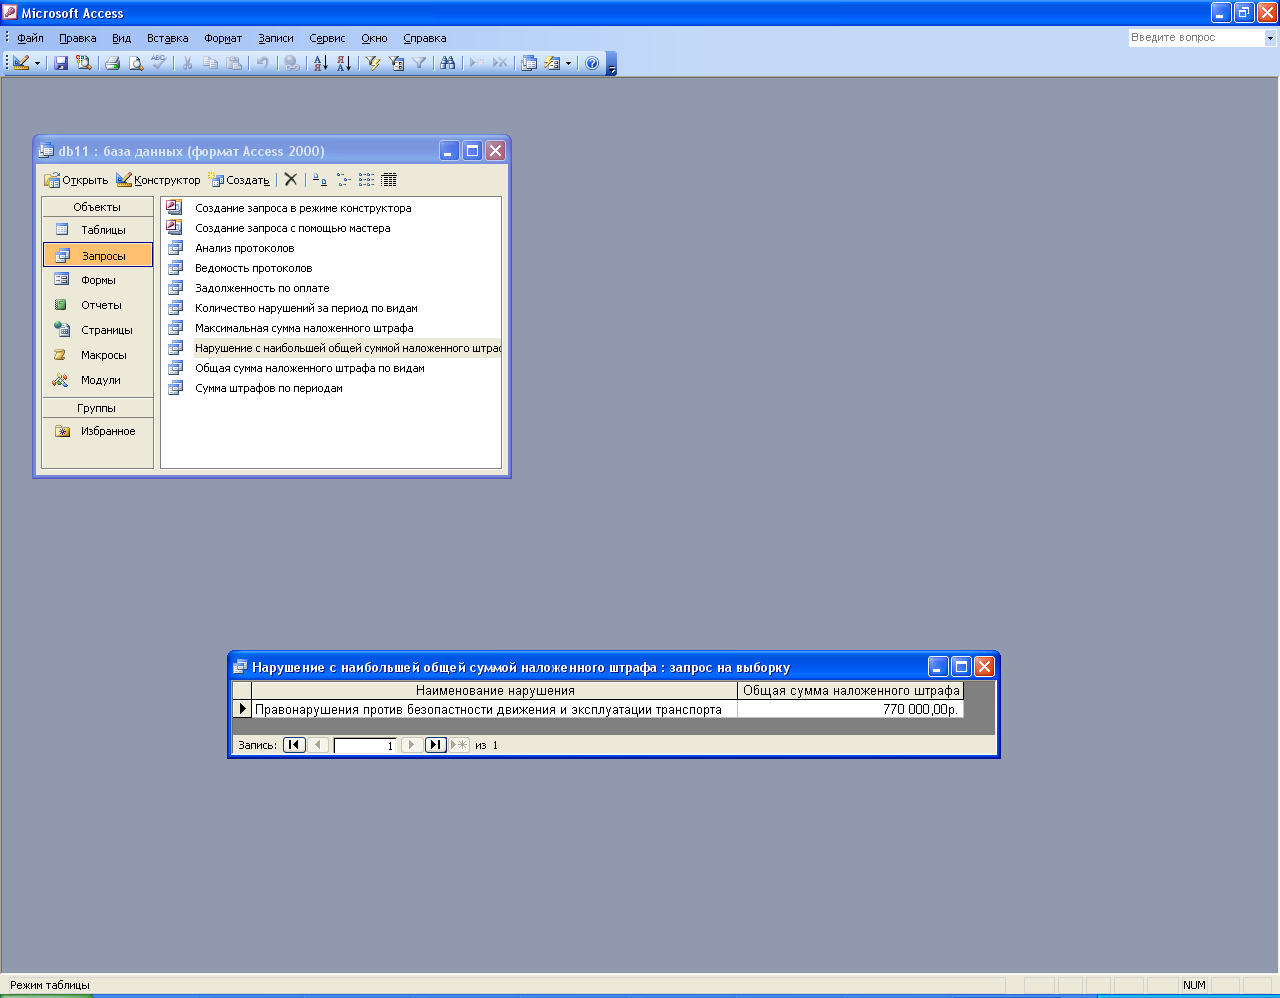
Task: Open the Записи menu
Action: (x=276, y=38)
